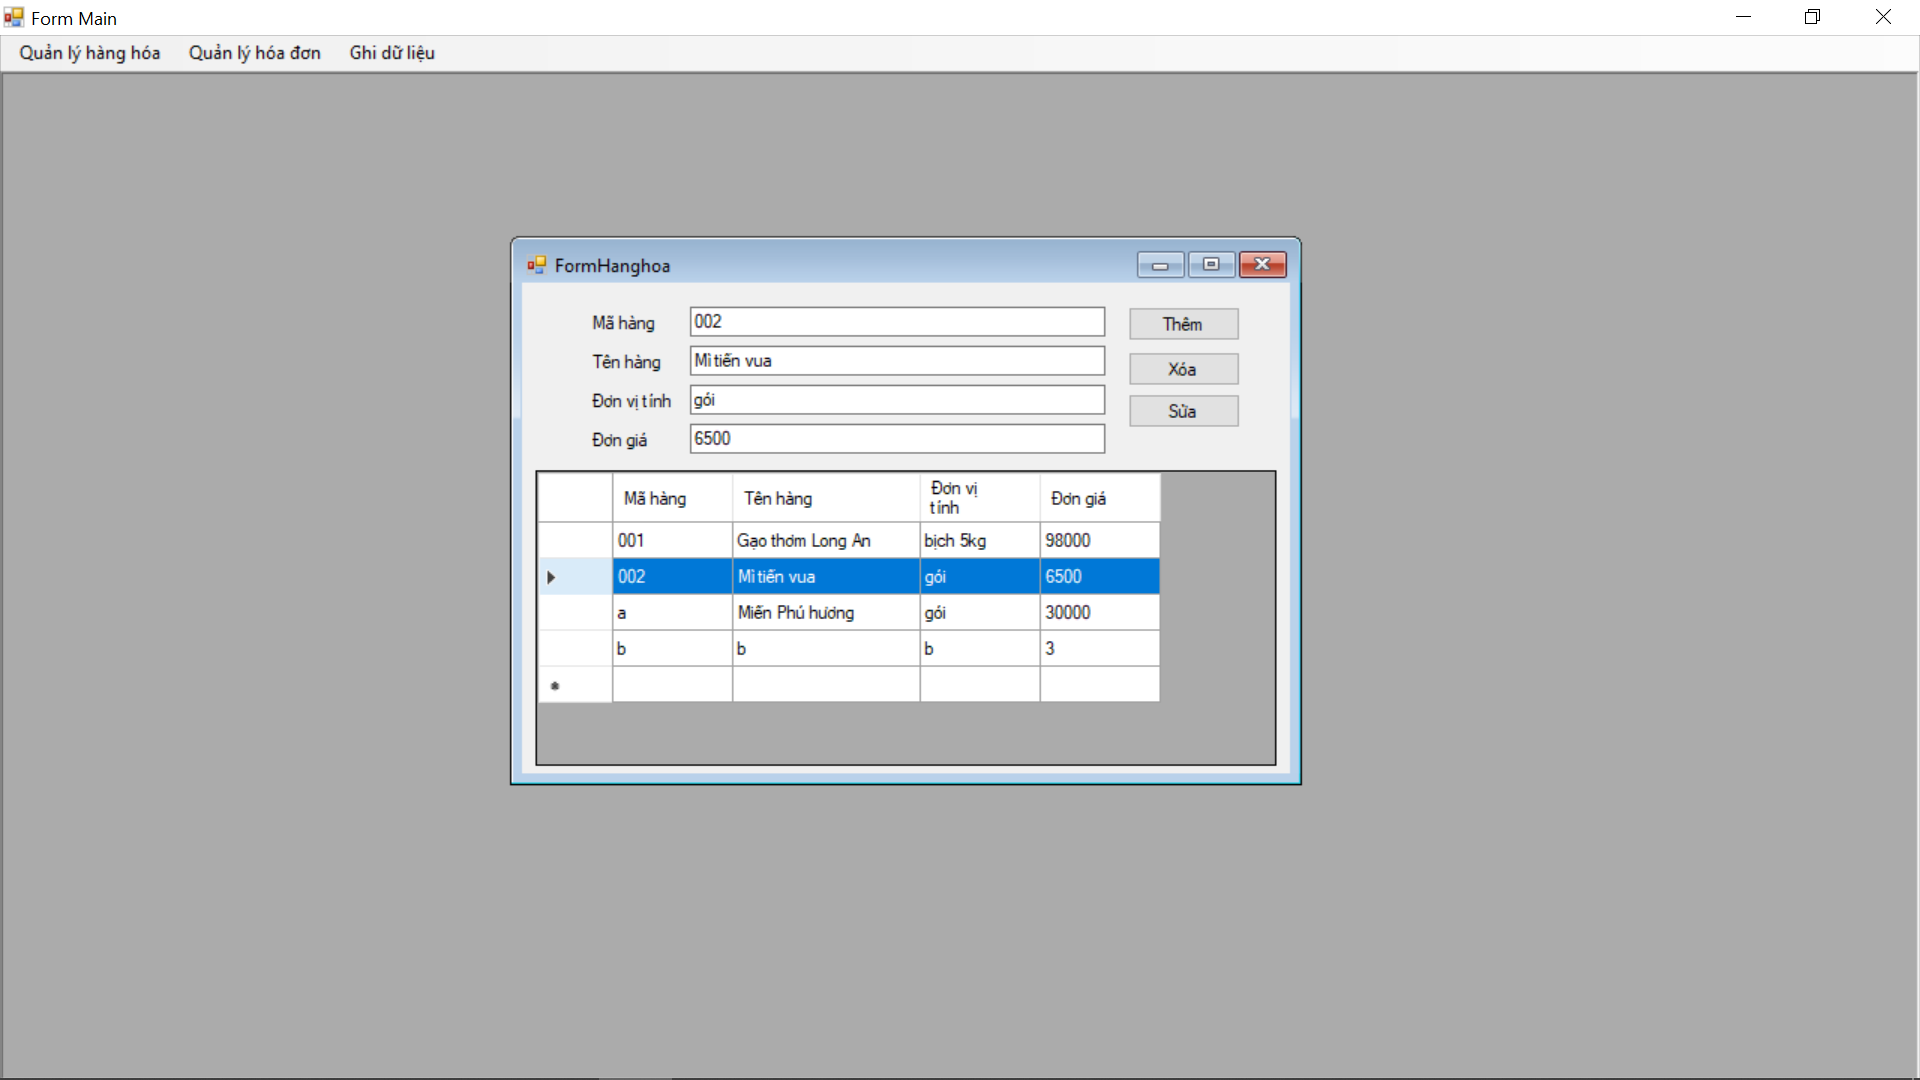
Task: Focus the Tên hàng input field
Action: [x=897, y=361]
